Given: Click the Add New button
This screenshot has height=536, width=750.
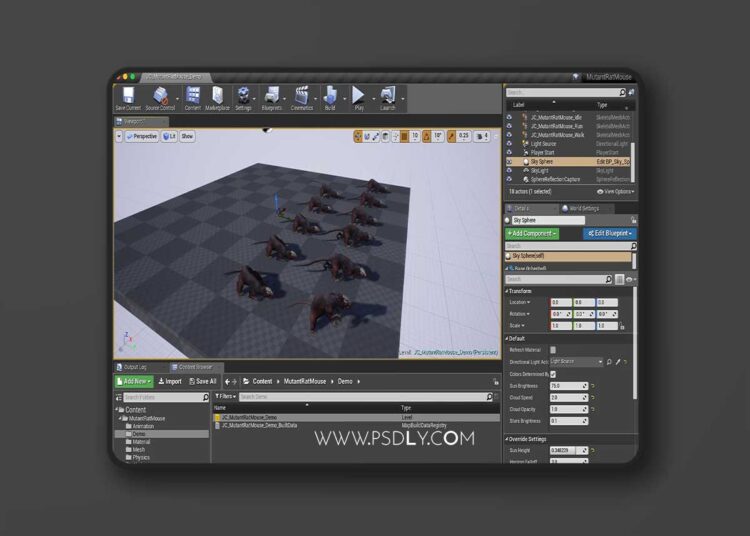Looking at the screenshot, I should pyautogui.click(x=133, y=382).
